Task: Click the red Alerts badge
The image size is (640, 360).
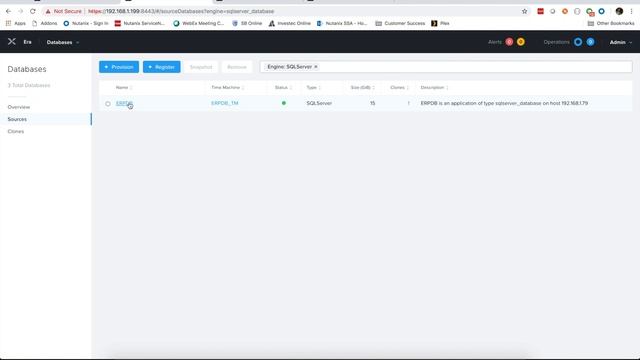Action: point(509,42)
